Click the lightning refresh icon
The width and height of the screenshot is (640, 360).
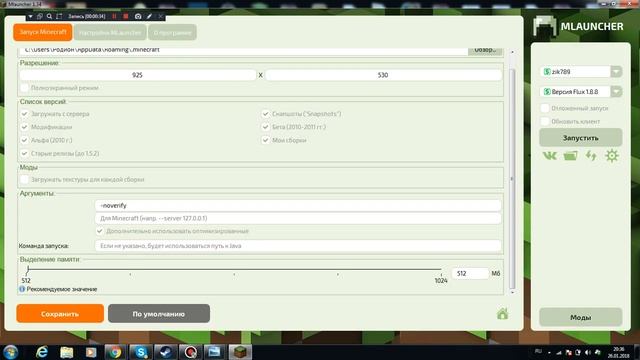coord(591,156)
